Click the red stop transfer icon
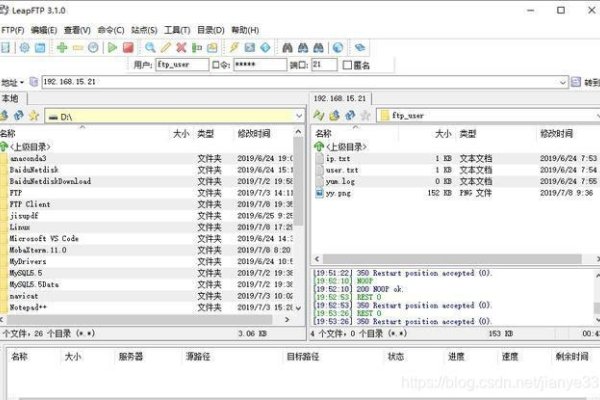The height and width of the screenshot is (400, 600). pos(128,47)
